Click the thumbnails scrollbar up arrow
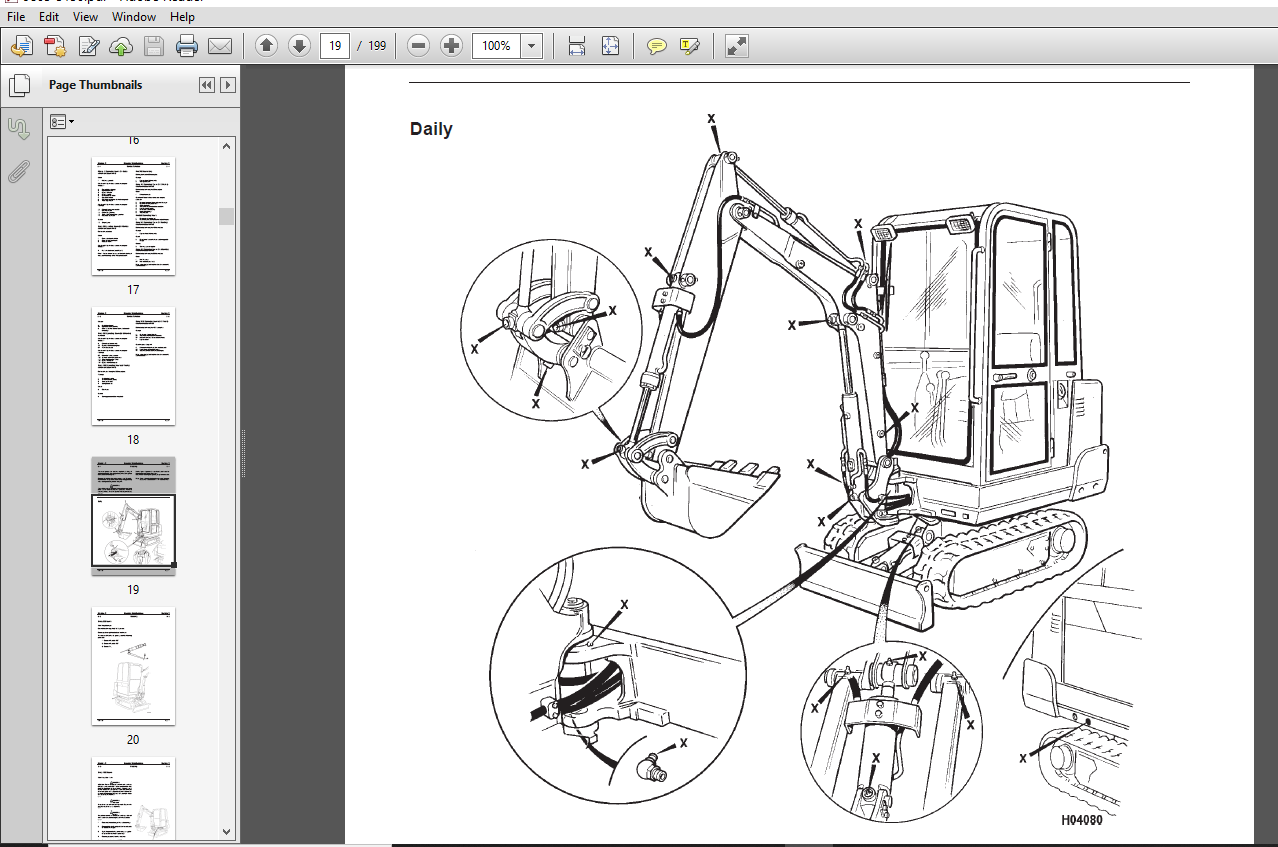 pos(227,146)
